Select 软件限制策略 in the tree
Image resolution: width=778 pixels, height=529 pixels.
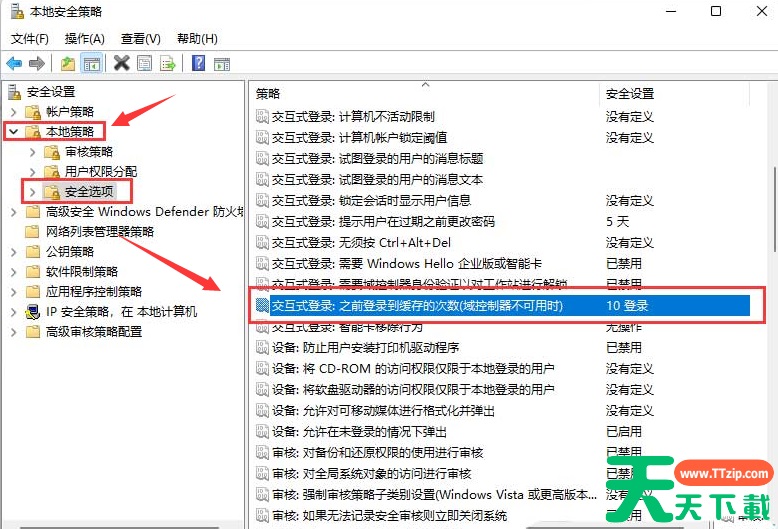[82, 271]
